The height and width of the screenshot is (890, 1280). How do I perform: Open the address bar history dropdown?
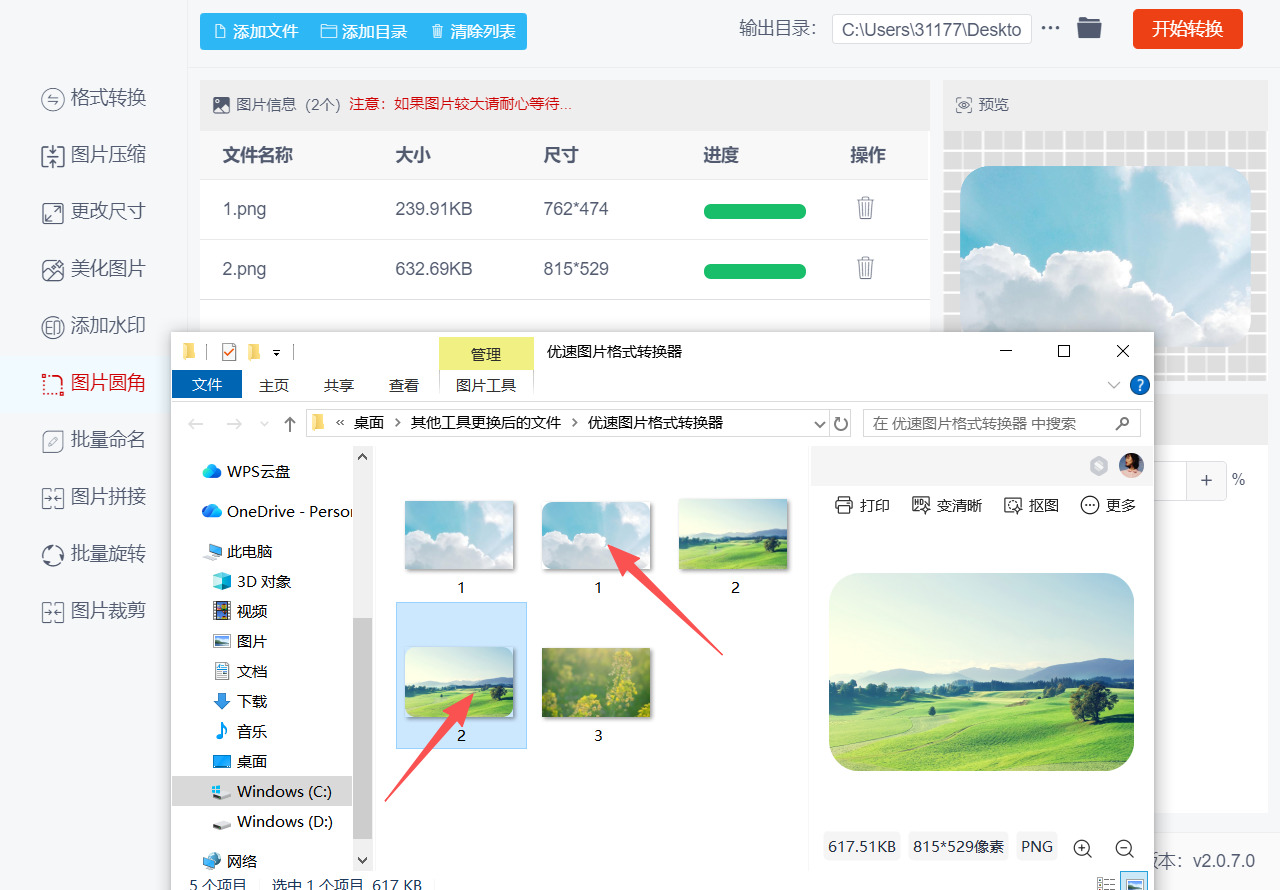pyautogui.click(x=820, y=424)
